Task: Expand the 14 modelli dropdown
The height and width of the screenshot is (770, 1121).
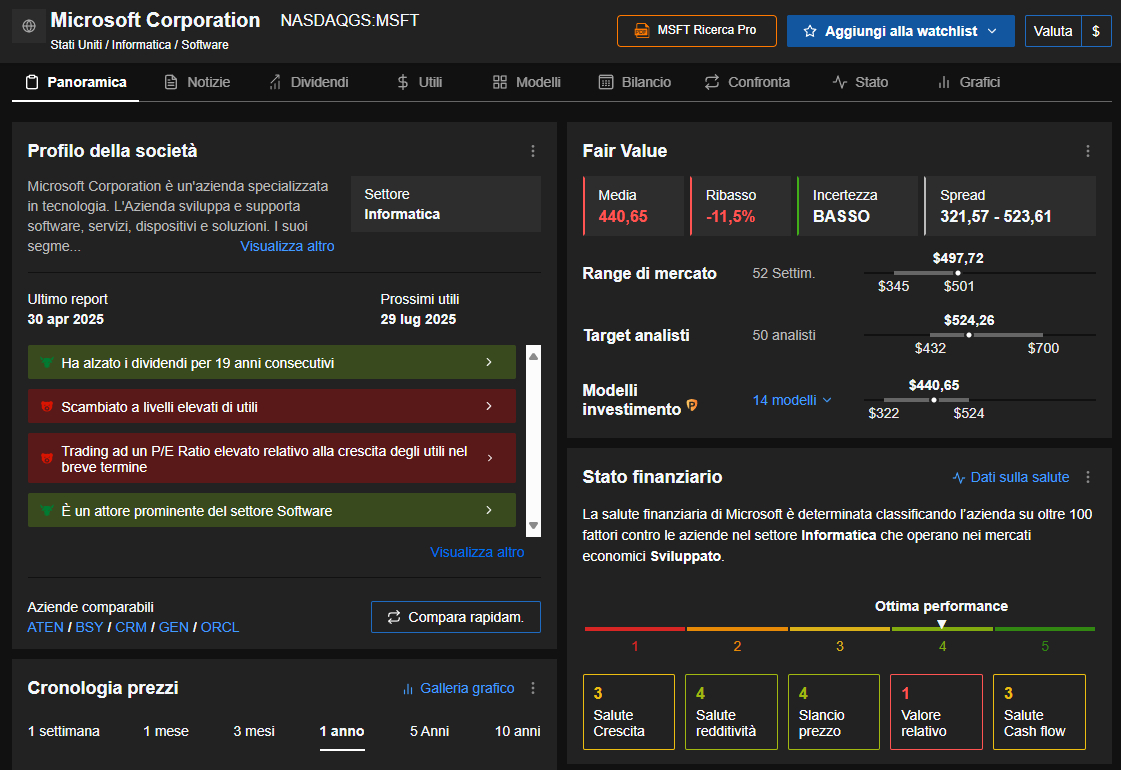Action: click(x=792, y=400)
